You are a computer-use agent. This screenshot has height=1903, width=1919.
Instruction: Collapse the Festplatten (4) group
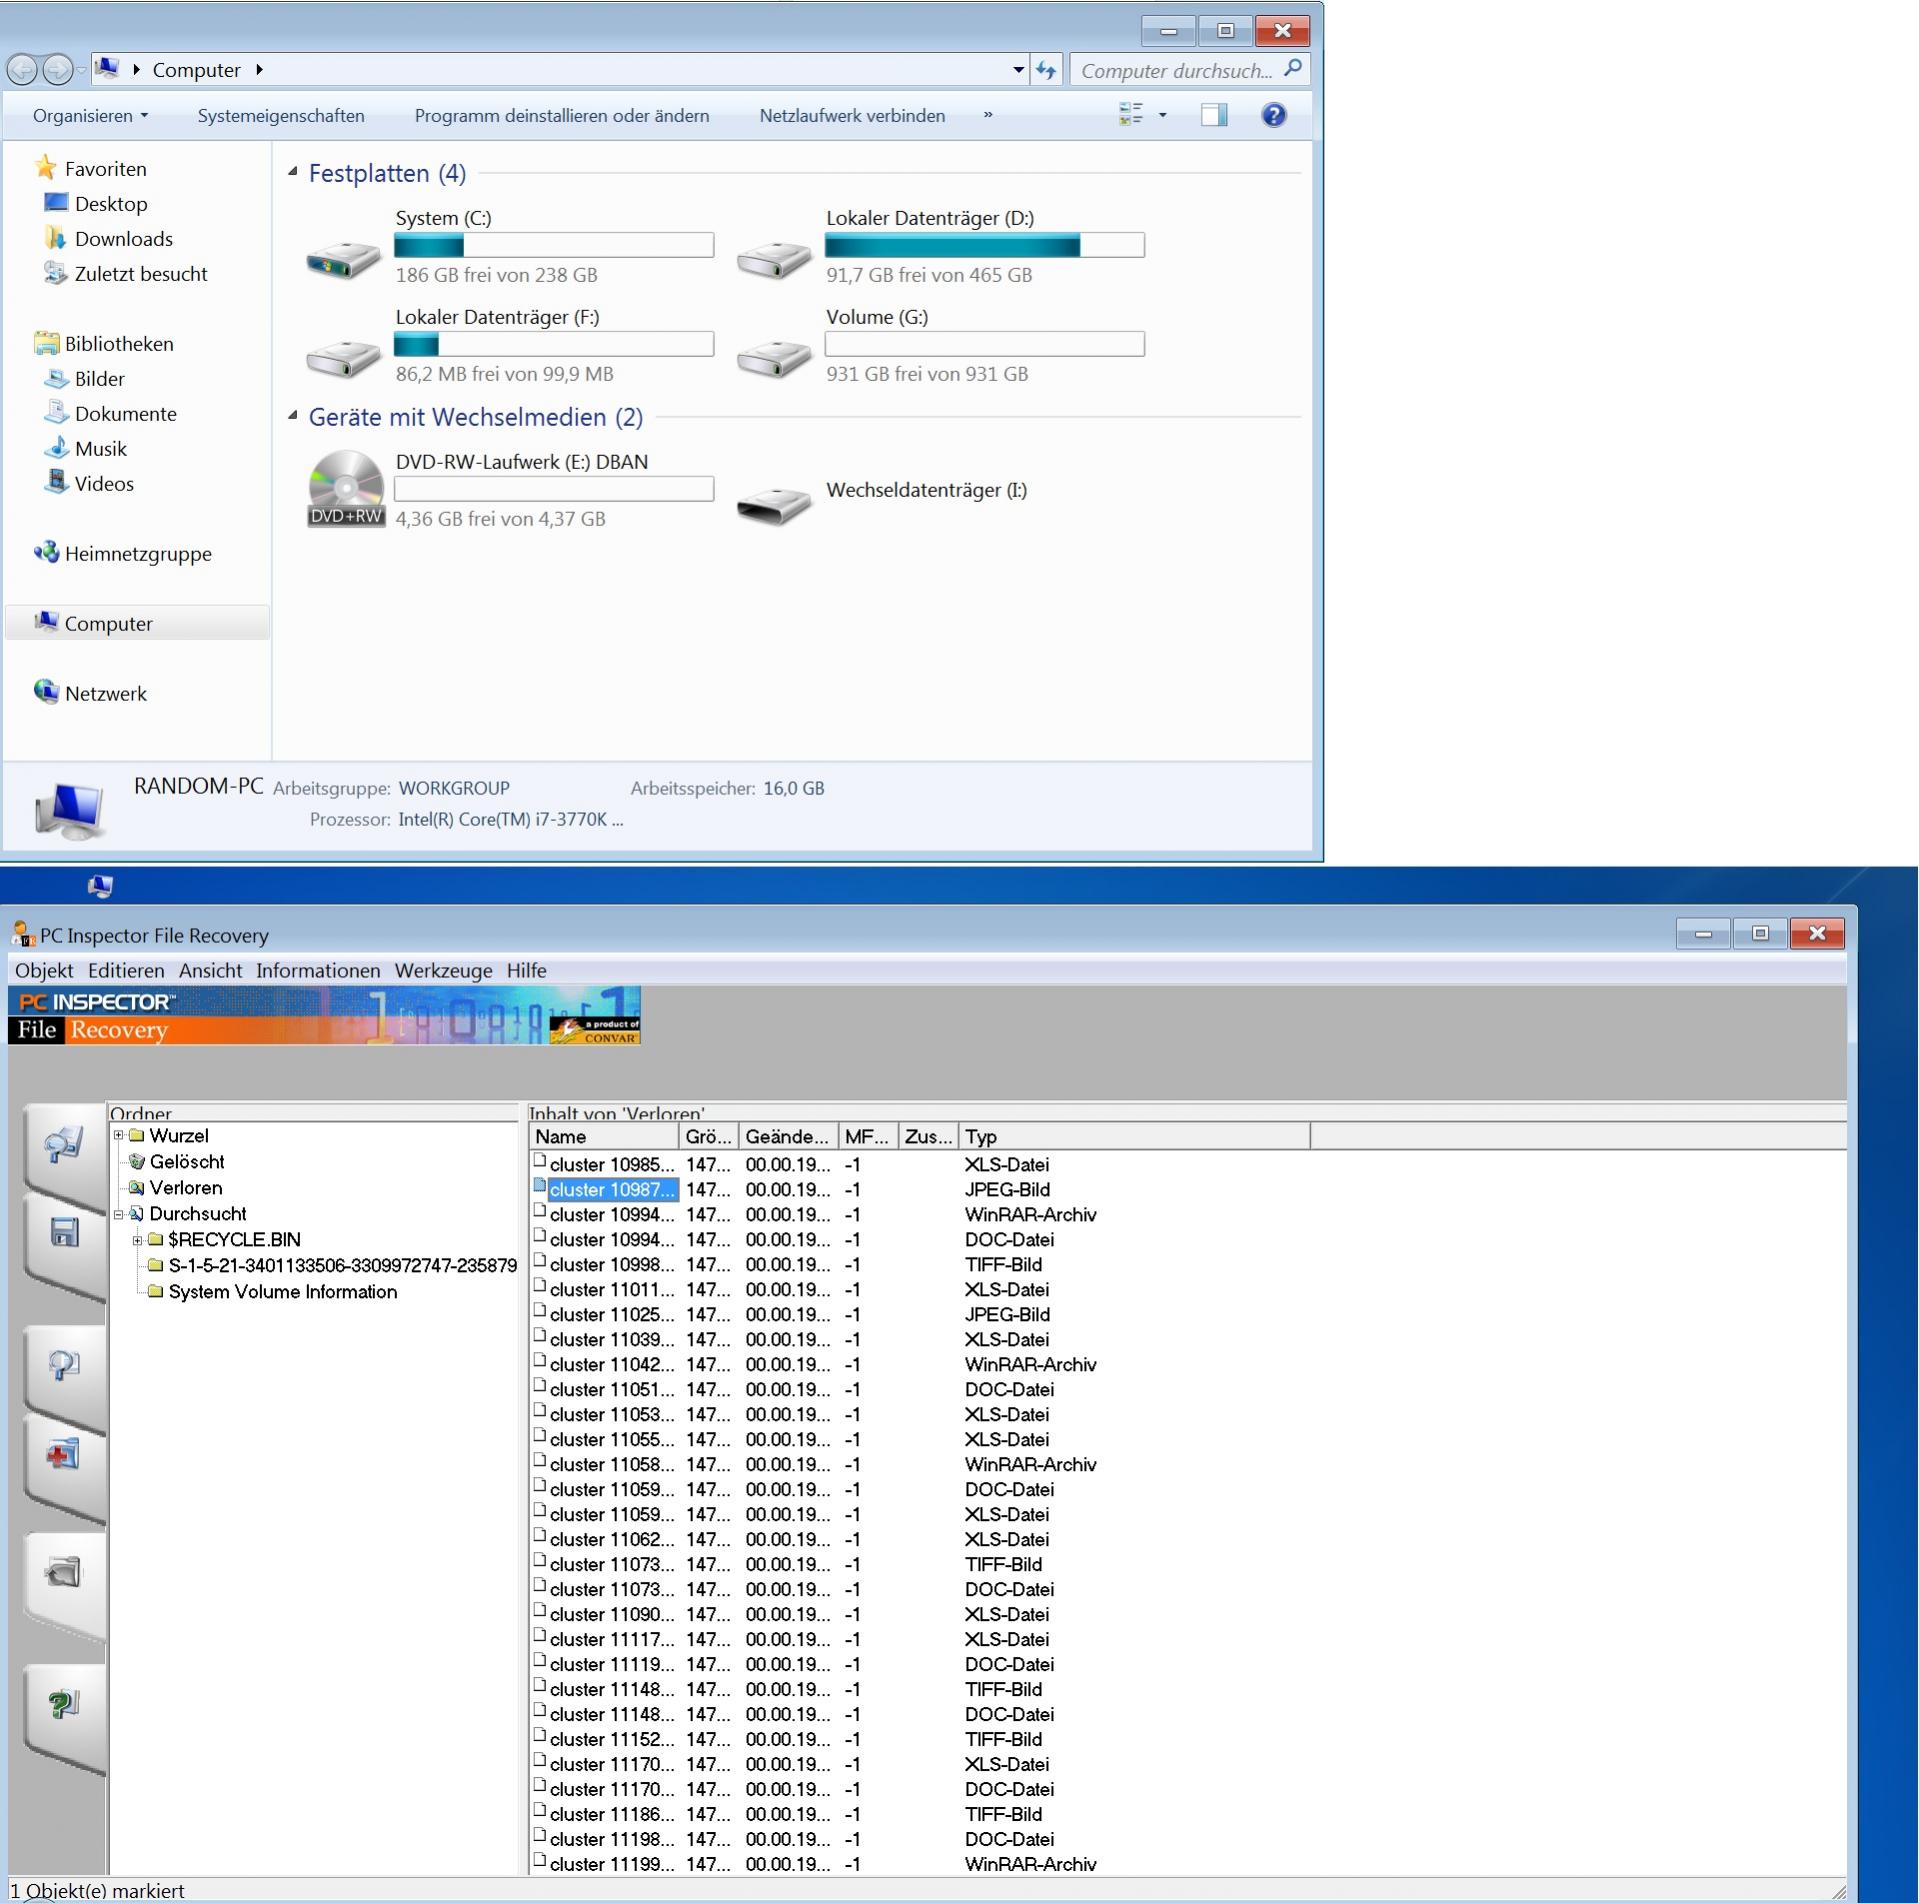pos(293,172)
